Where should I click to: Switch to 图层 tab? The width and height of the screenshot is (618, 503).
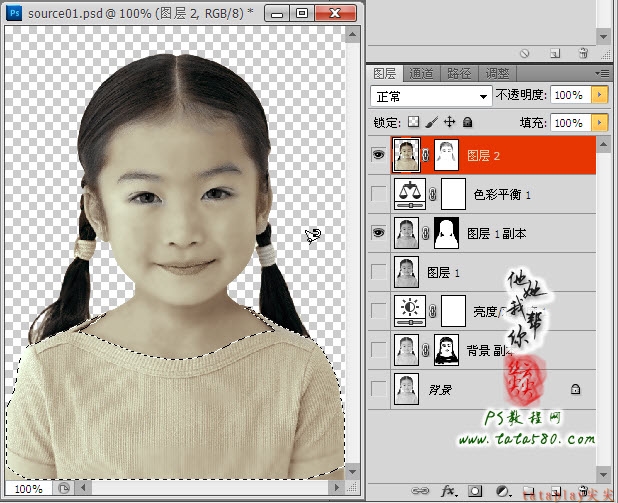point(385,73)
